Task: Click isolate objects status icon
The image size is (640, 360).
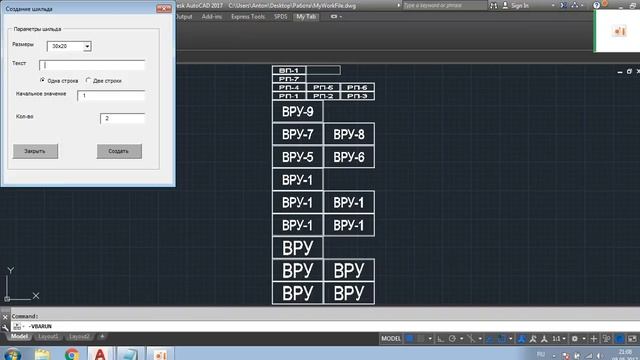Action: pos(607,338)
